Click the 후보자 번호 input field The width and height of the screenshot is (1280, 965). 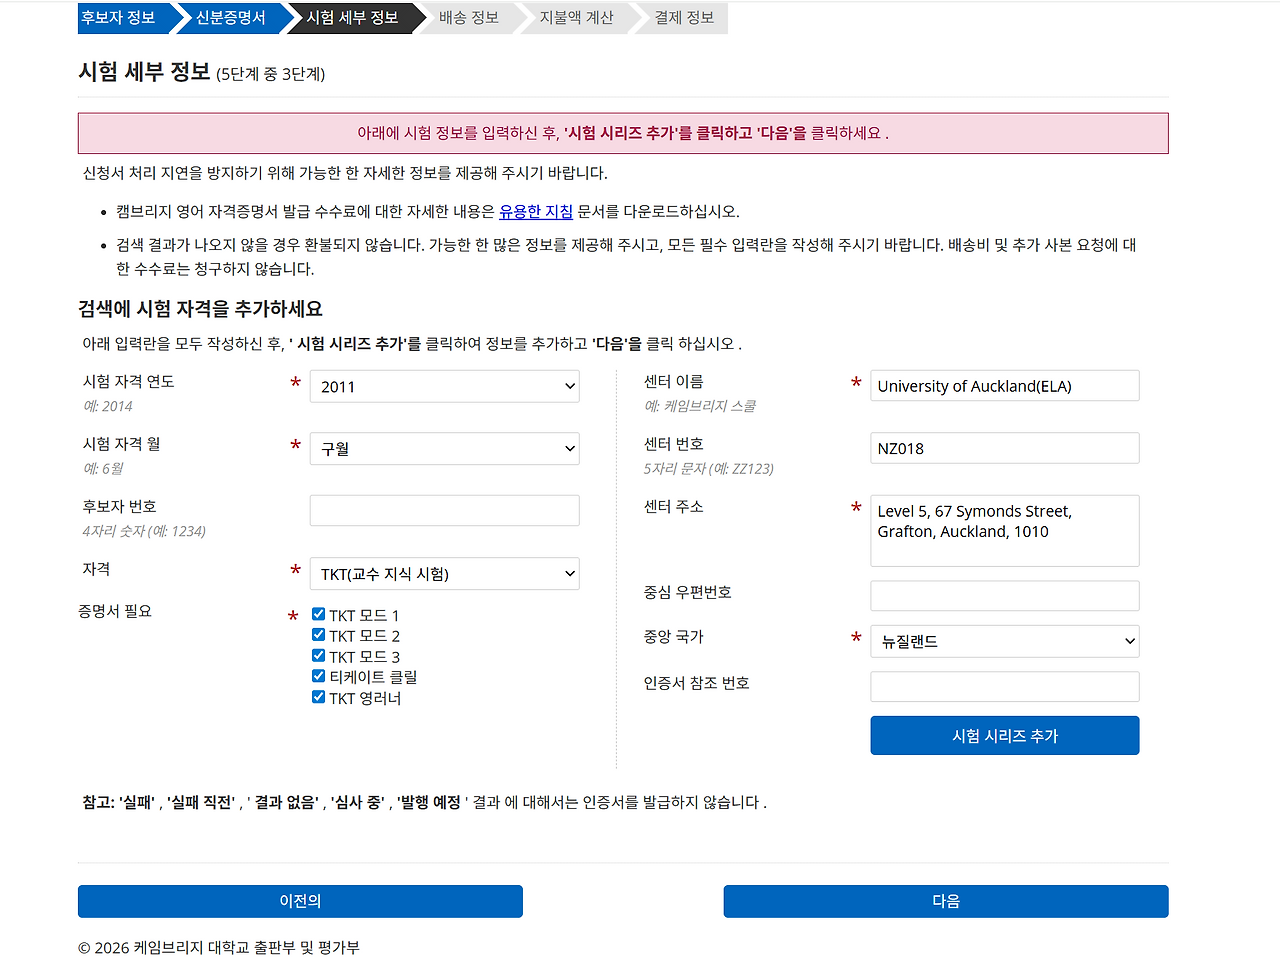tap(444, 510)
